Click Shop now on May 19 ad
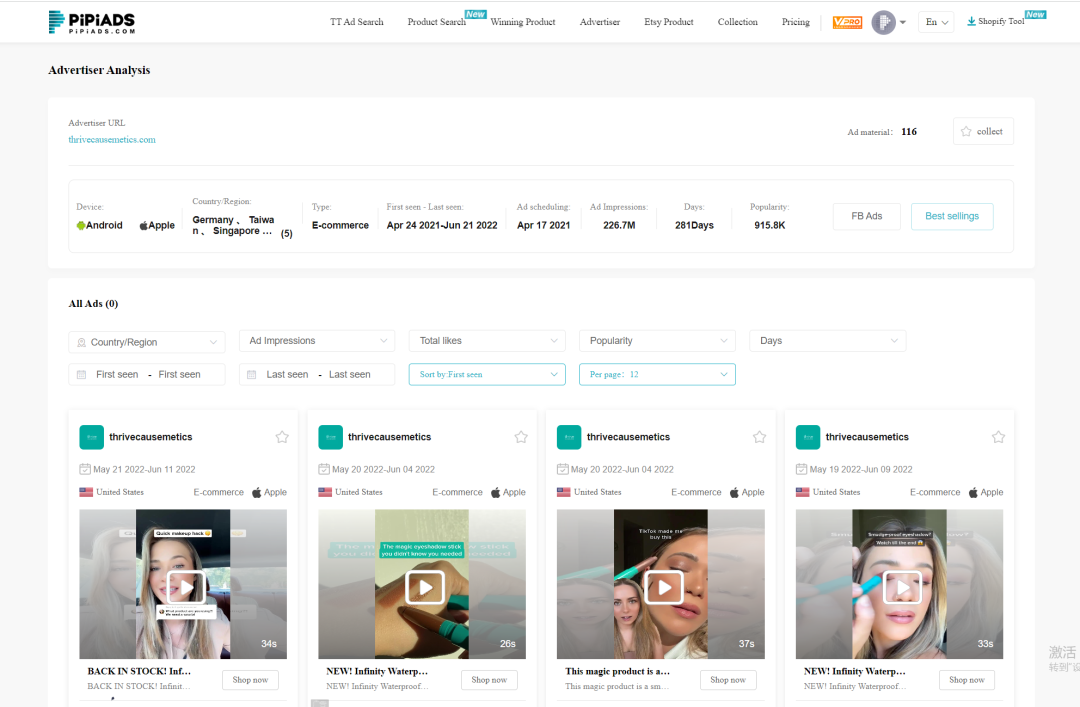1080x707 pixels. [x=967, y=680]
